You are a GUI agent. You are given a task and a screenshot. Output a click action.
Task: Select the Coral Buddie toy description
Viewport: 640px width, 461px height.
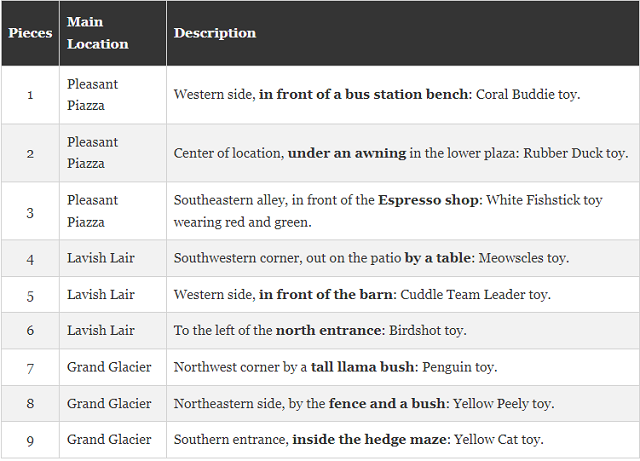coord(376,95)
